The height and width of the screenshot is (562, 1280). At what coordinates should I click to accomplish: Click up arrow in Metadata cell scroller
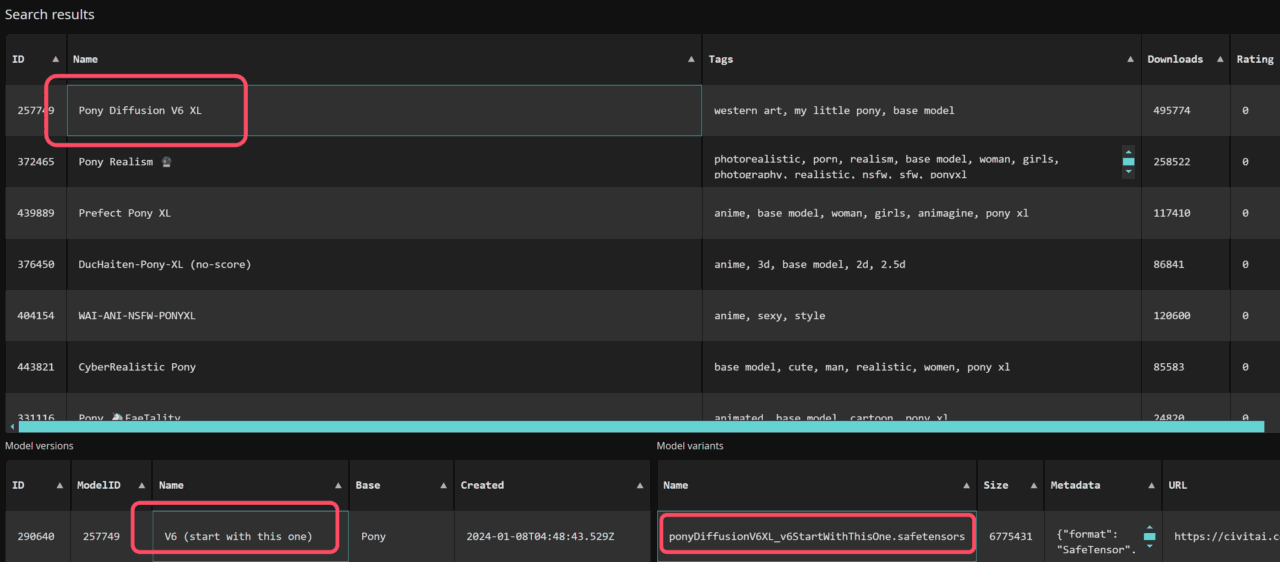coord(1150,527)
